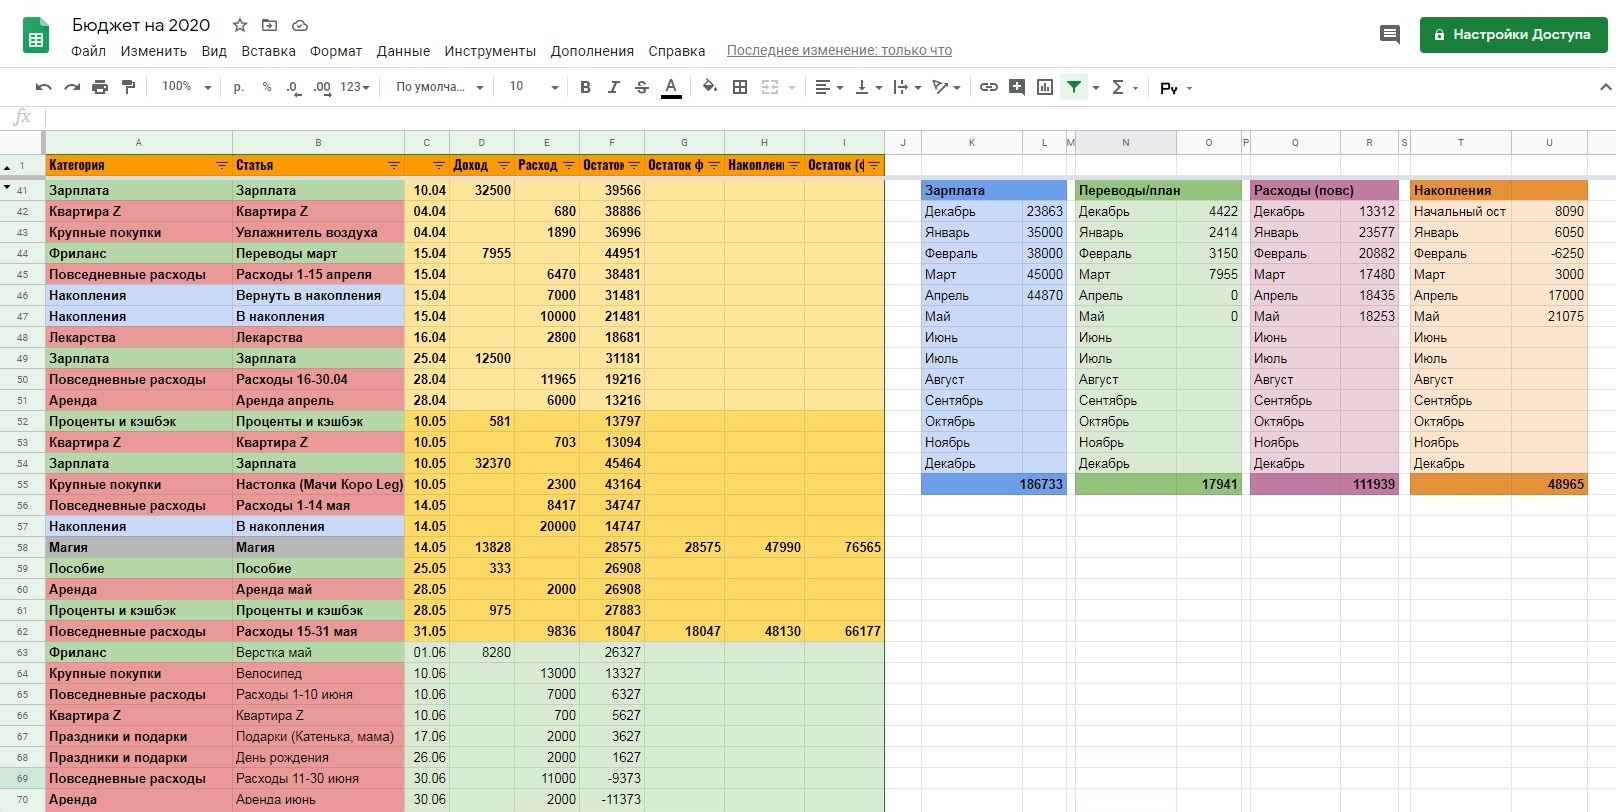Click the Накопления table header
This screenshot has width=1616, height=812.
point(1498,190)
